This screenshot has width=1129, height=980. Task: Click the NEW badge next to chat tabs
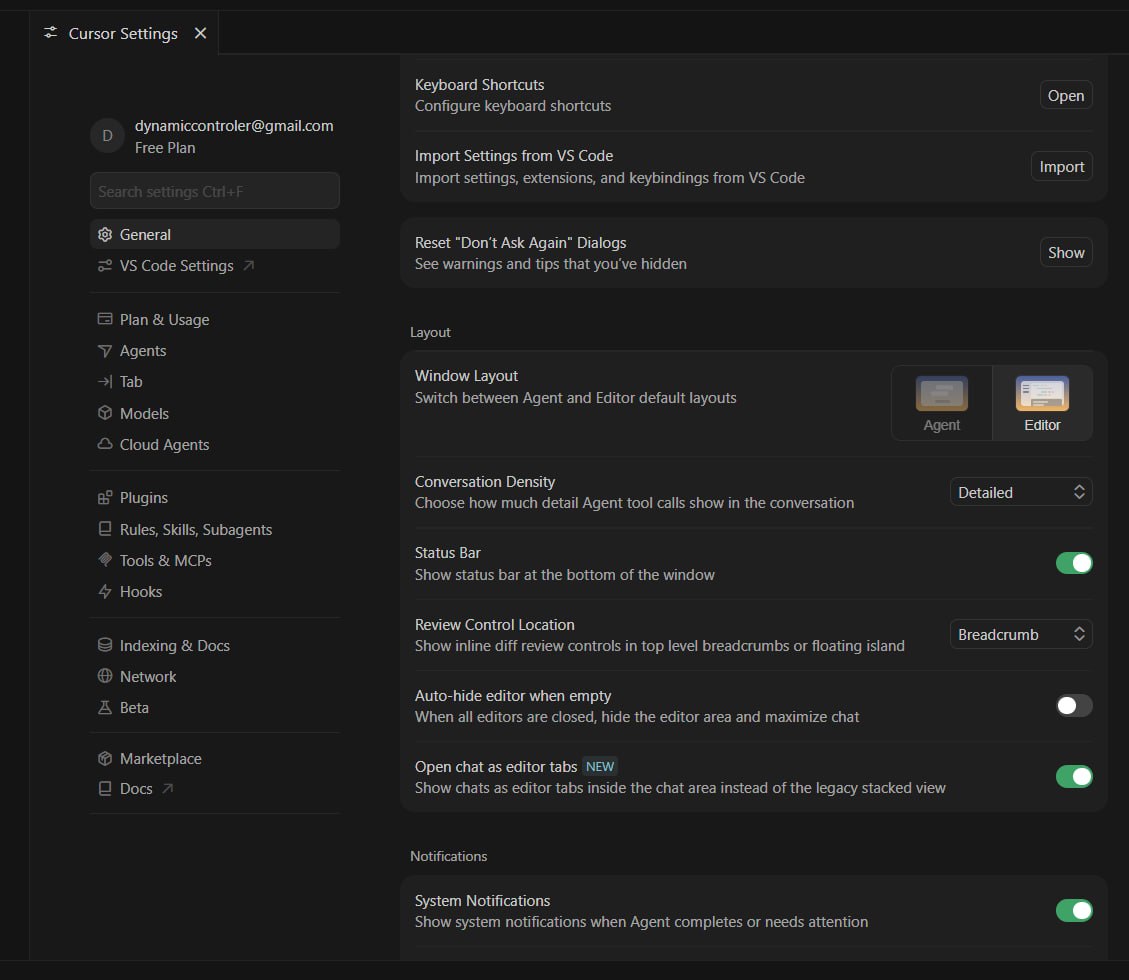tap(600, 766)
